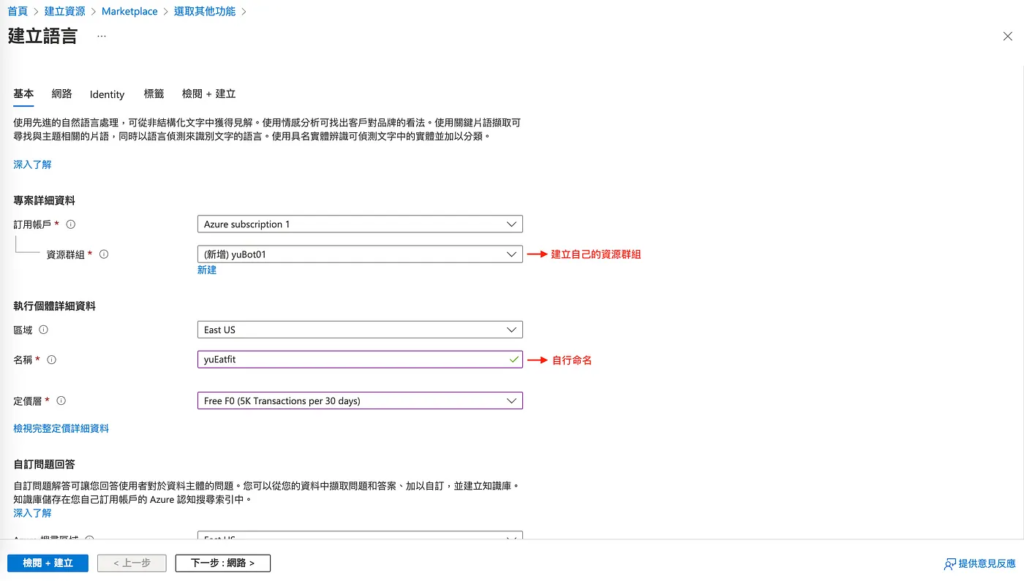1024x581 pixels.
Task: Open the 標籤 tab
Action: point(153,94)
